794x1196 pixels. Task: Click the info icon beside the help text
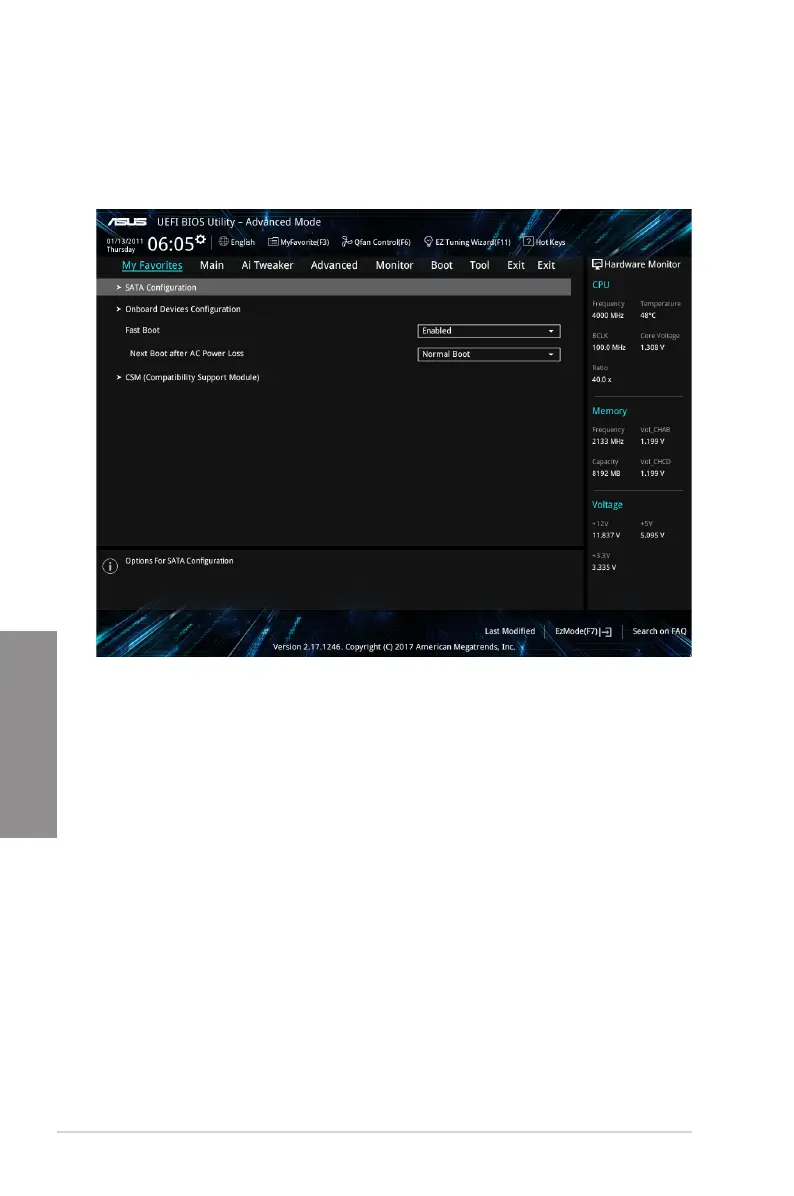click(x=110, y=566)
